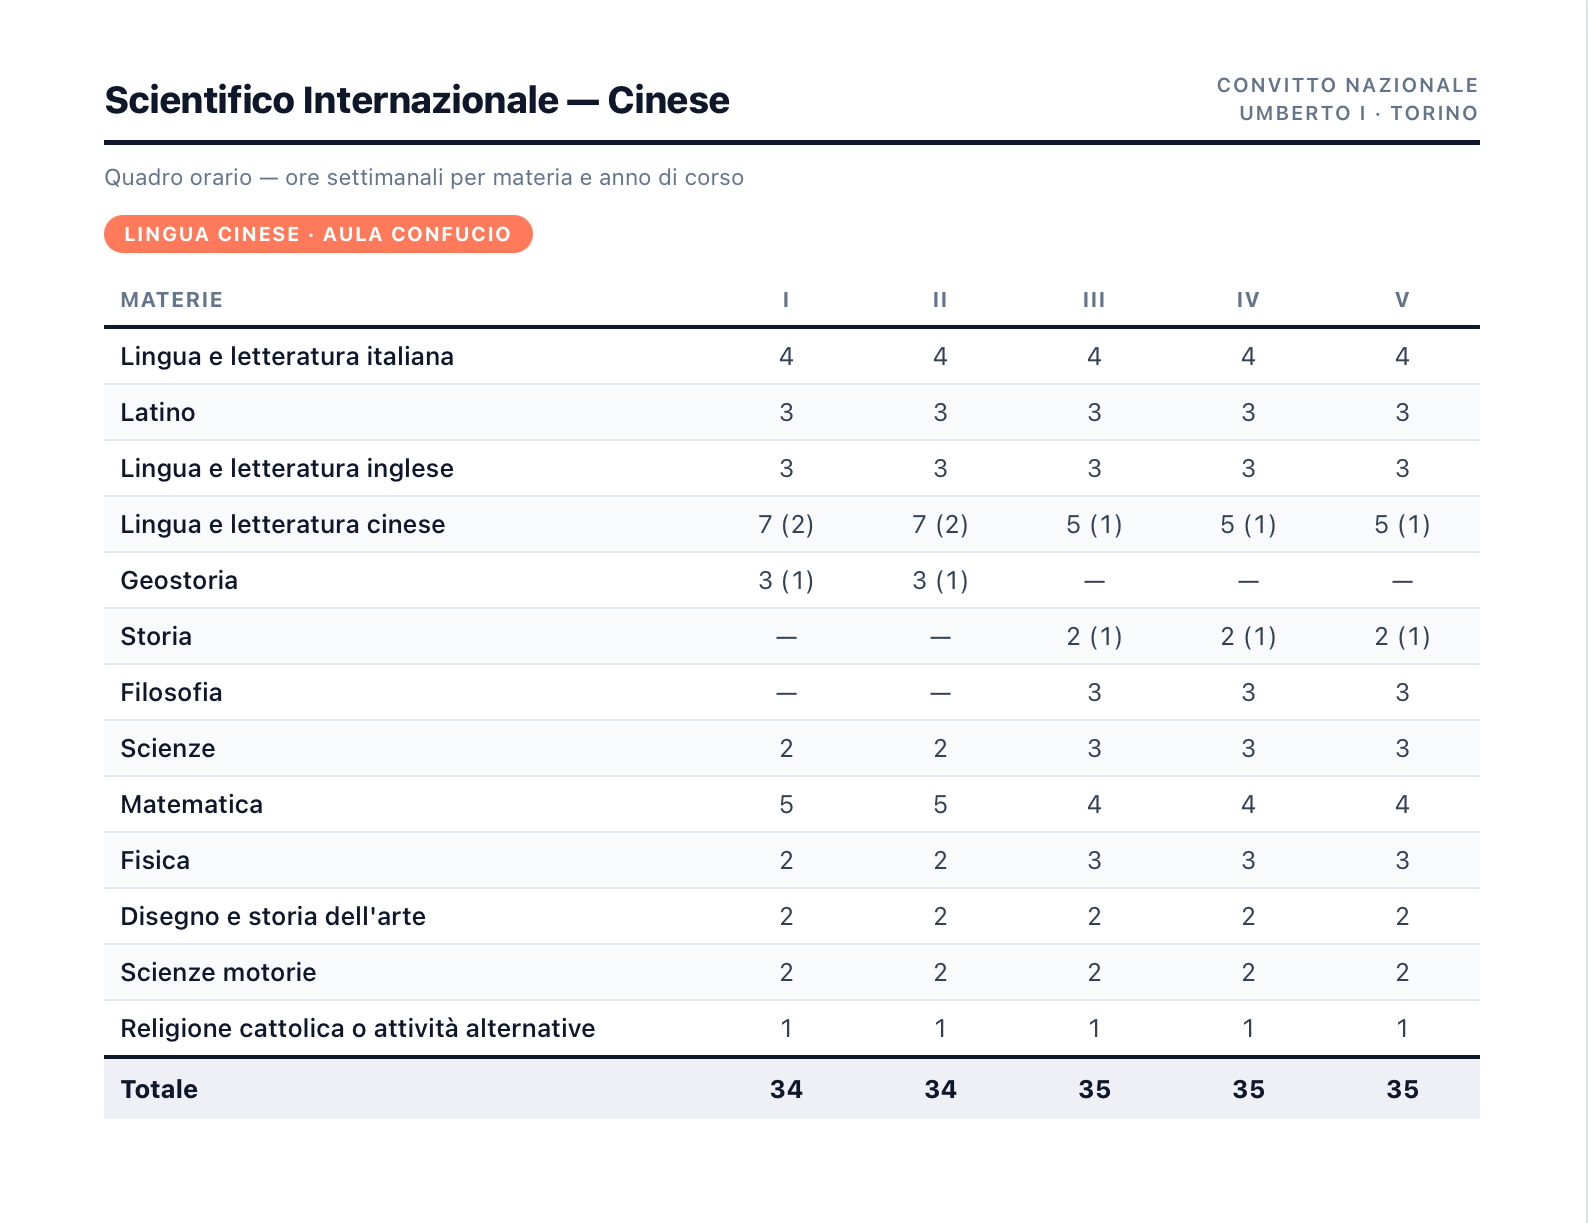Select the "Filosofia" row label
This screenshot has width=1588, height=1223.
click(x=171, y=693)
